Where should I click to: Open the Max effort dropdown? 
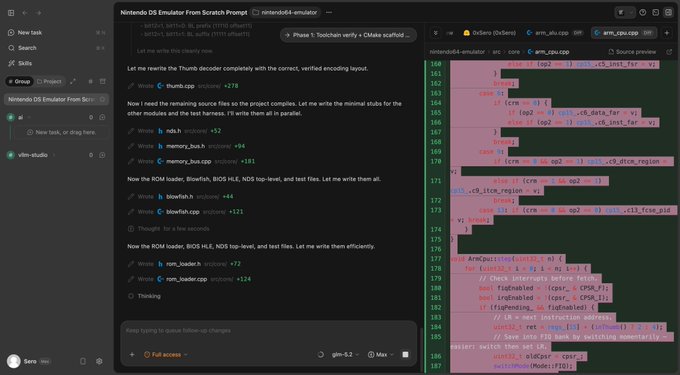(x=380, y=355)
